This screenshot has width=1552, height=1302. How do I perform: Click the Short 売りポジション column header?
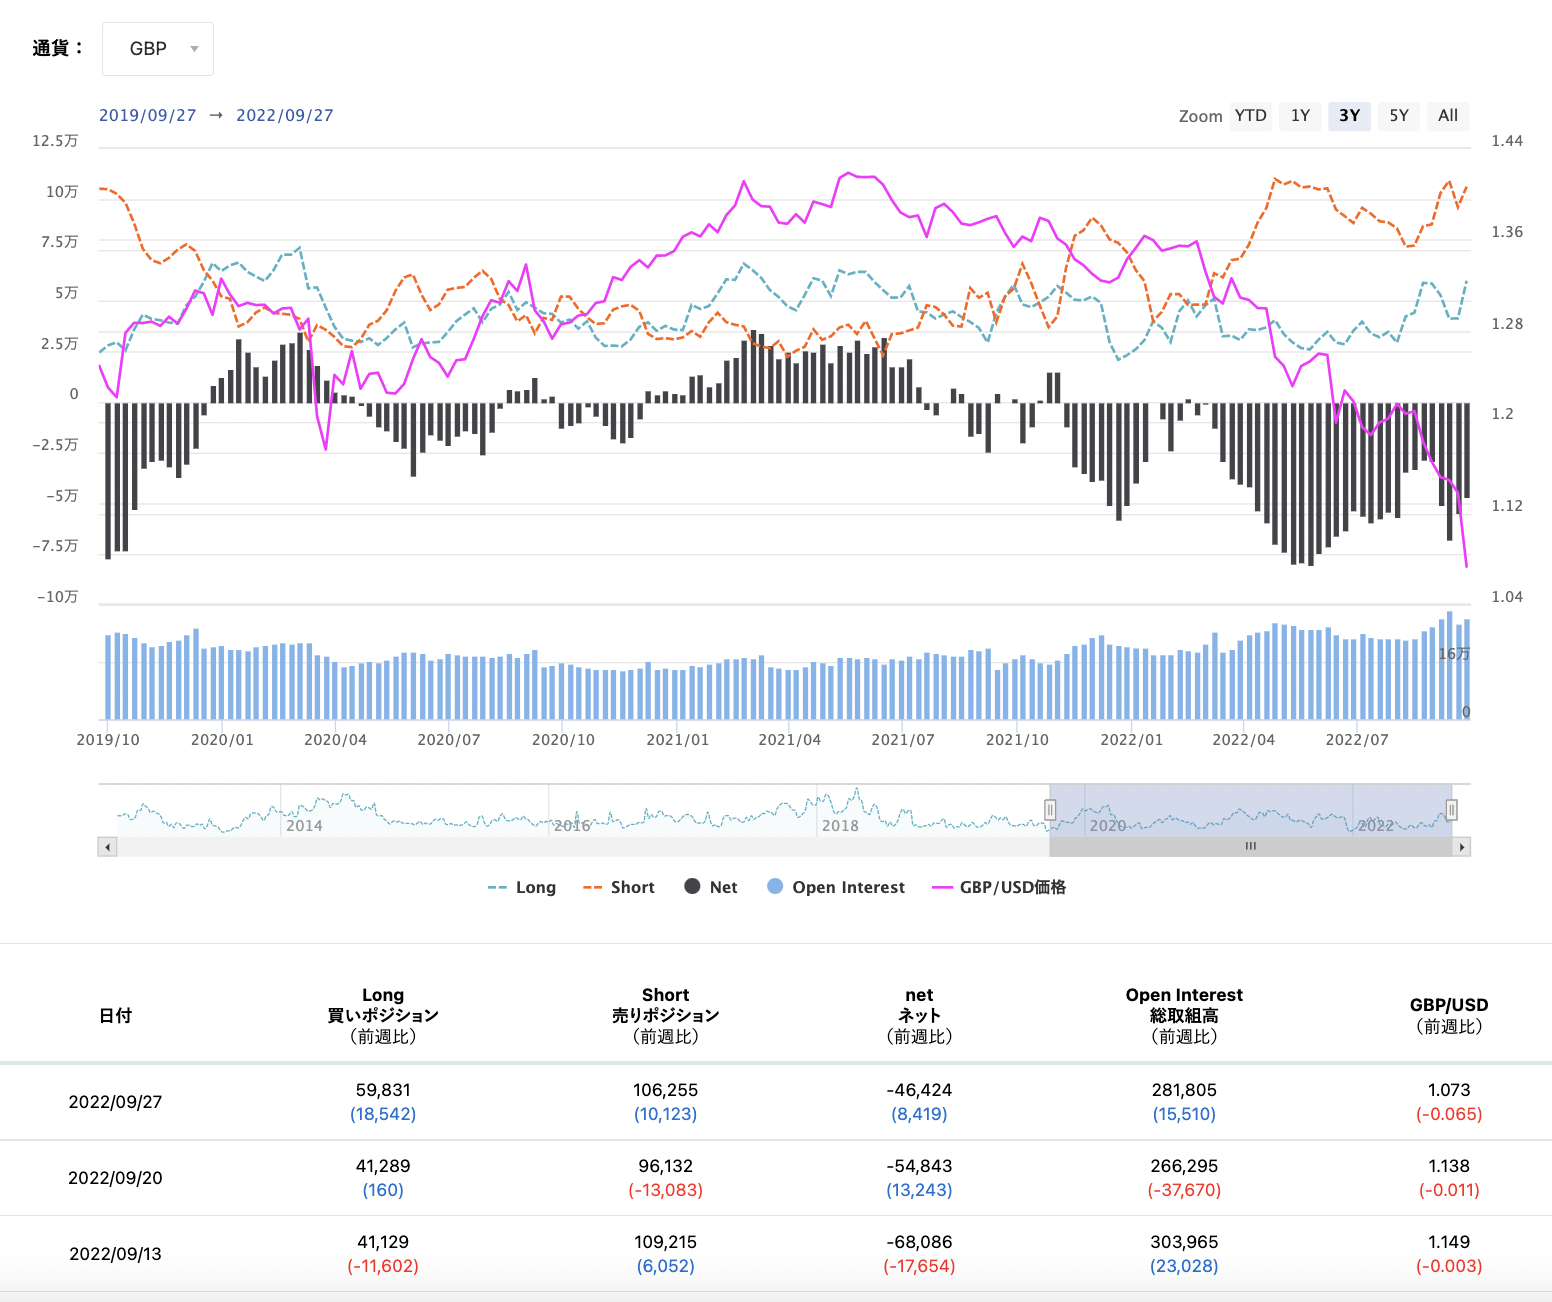pos(666,1015)
